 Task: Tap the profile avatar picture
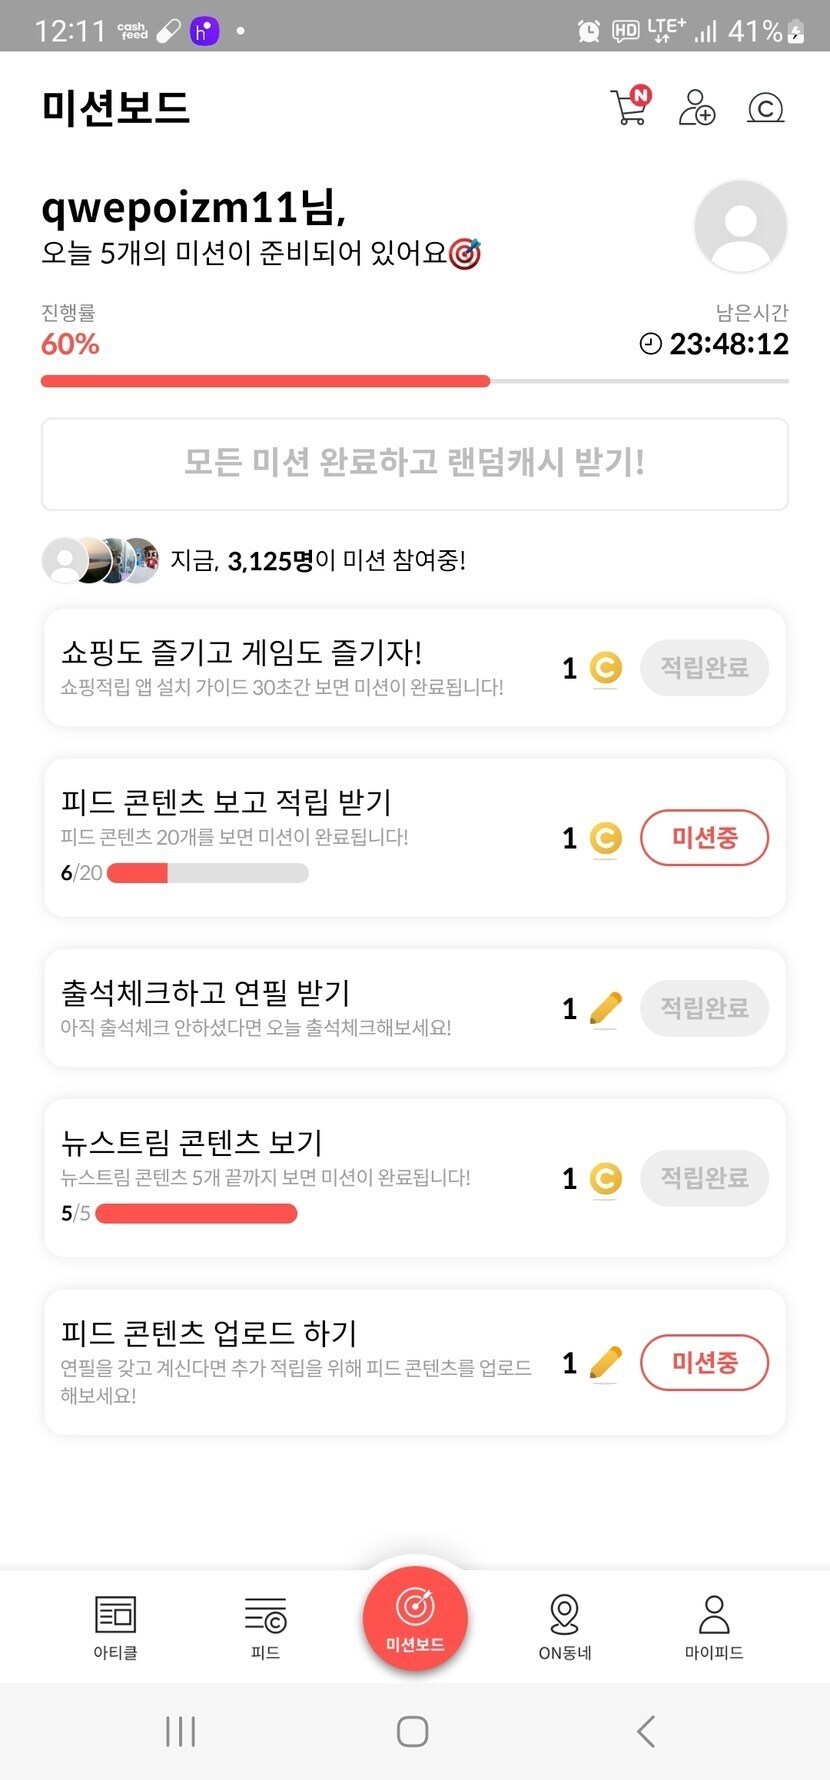pos(740,226)
